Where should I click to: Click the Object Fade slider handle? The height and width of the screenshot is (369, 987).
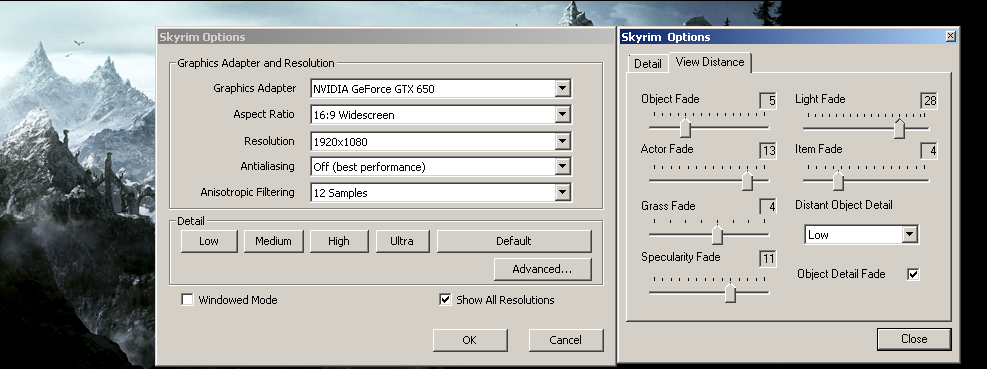click(x=685, y=128)
